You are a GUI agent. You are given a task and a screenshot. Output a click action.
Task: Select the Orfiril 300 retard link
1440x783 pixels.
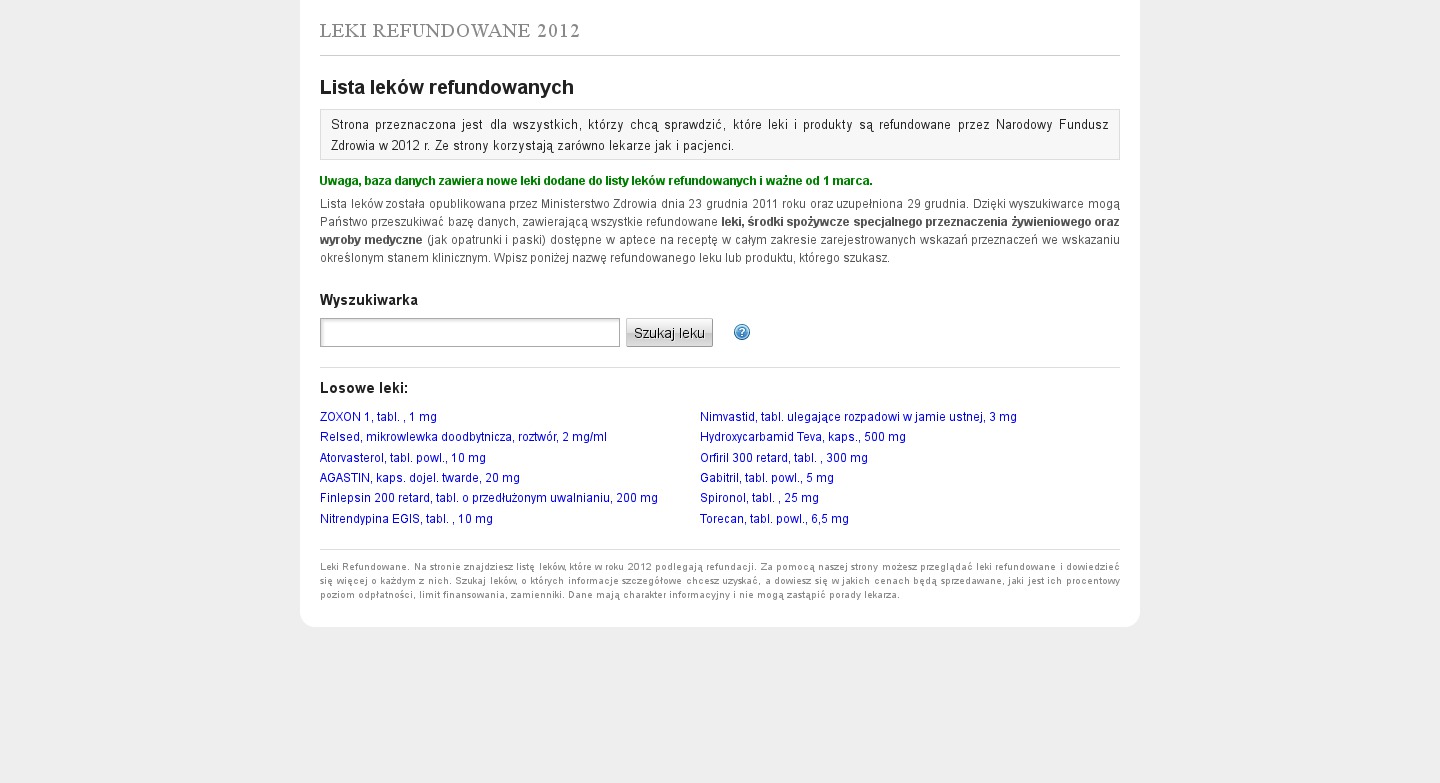coord(783,458)
